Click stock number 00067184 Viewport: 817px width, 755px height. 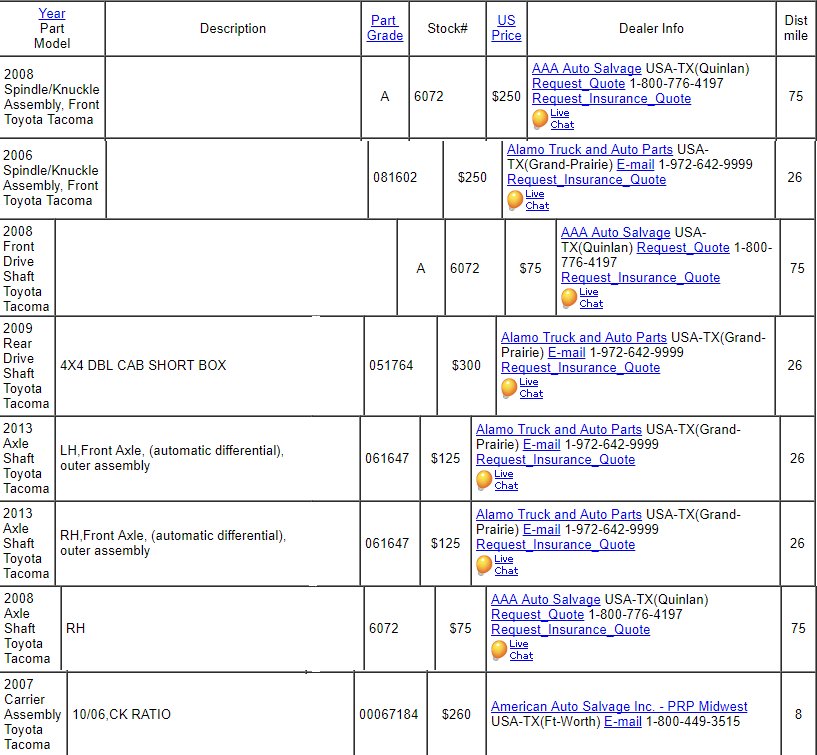389,714
